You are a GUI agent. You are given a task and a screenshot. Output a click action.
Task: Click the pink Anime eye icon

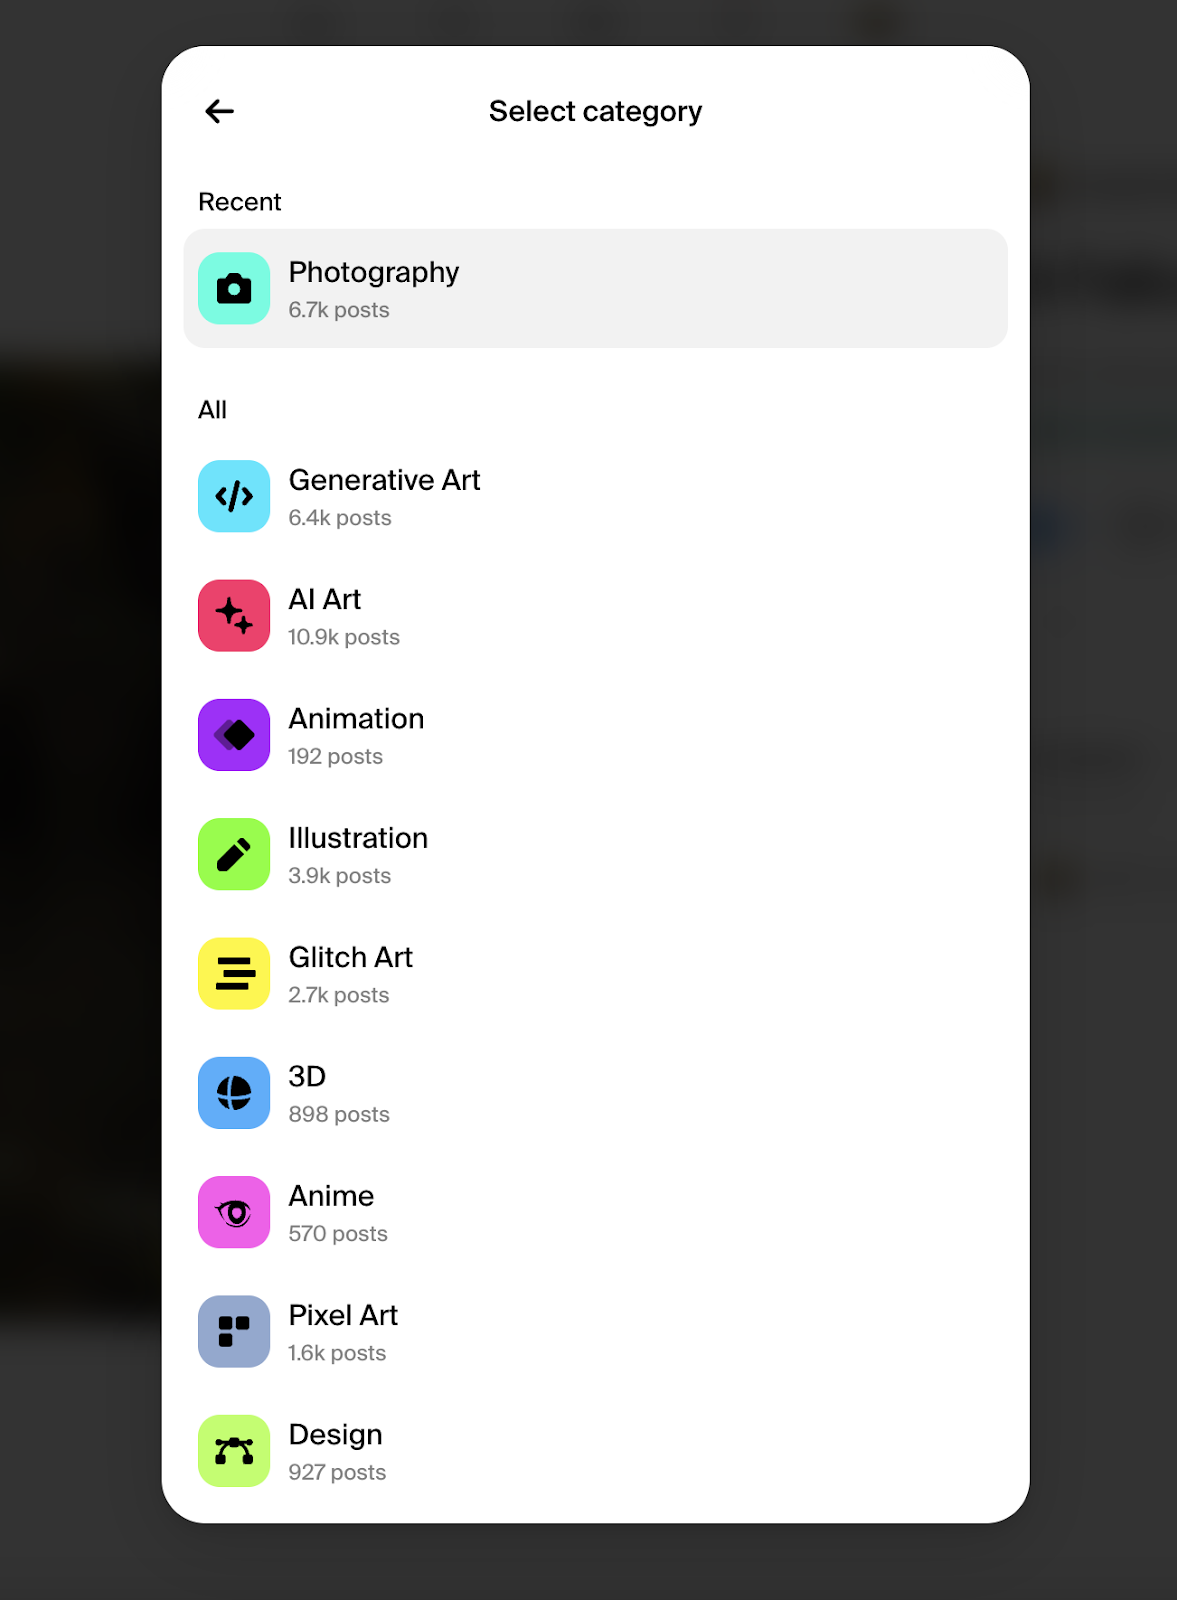pyautogui.click(x=234, y=1213)
